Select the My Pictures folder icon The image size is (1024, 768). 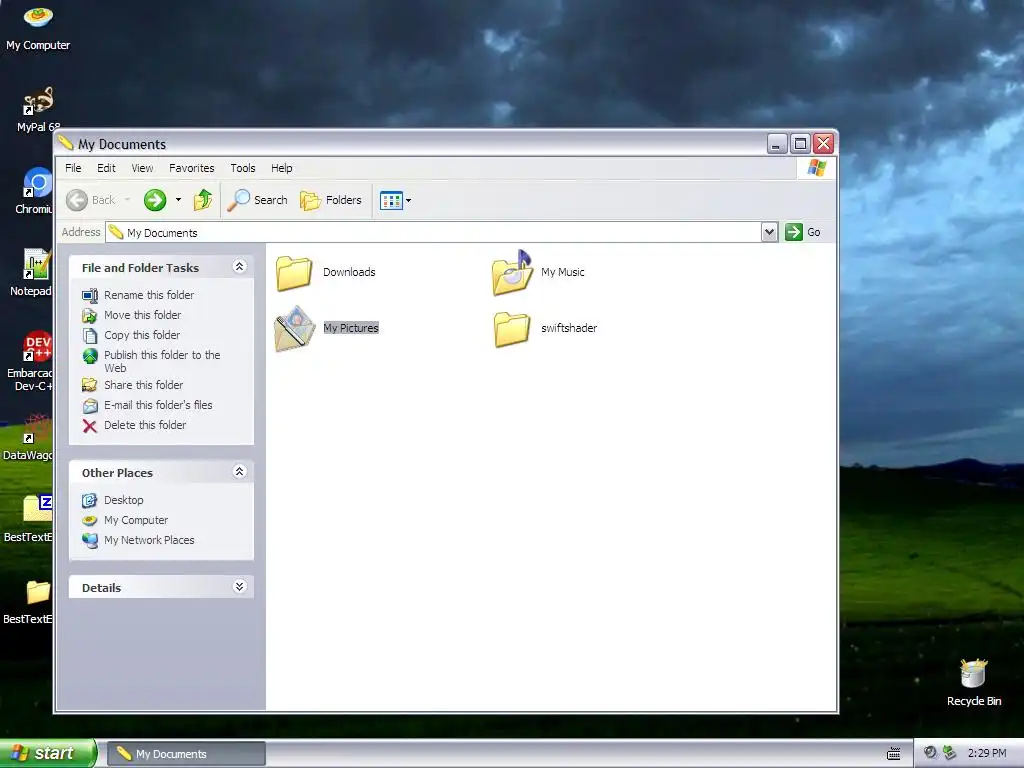(x=294, y=328)
